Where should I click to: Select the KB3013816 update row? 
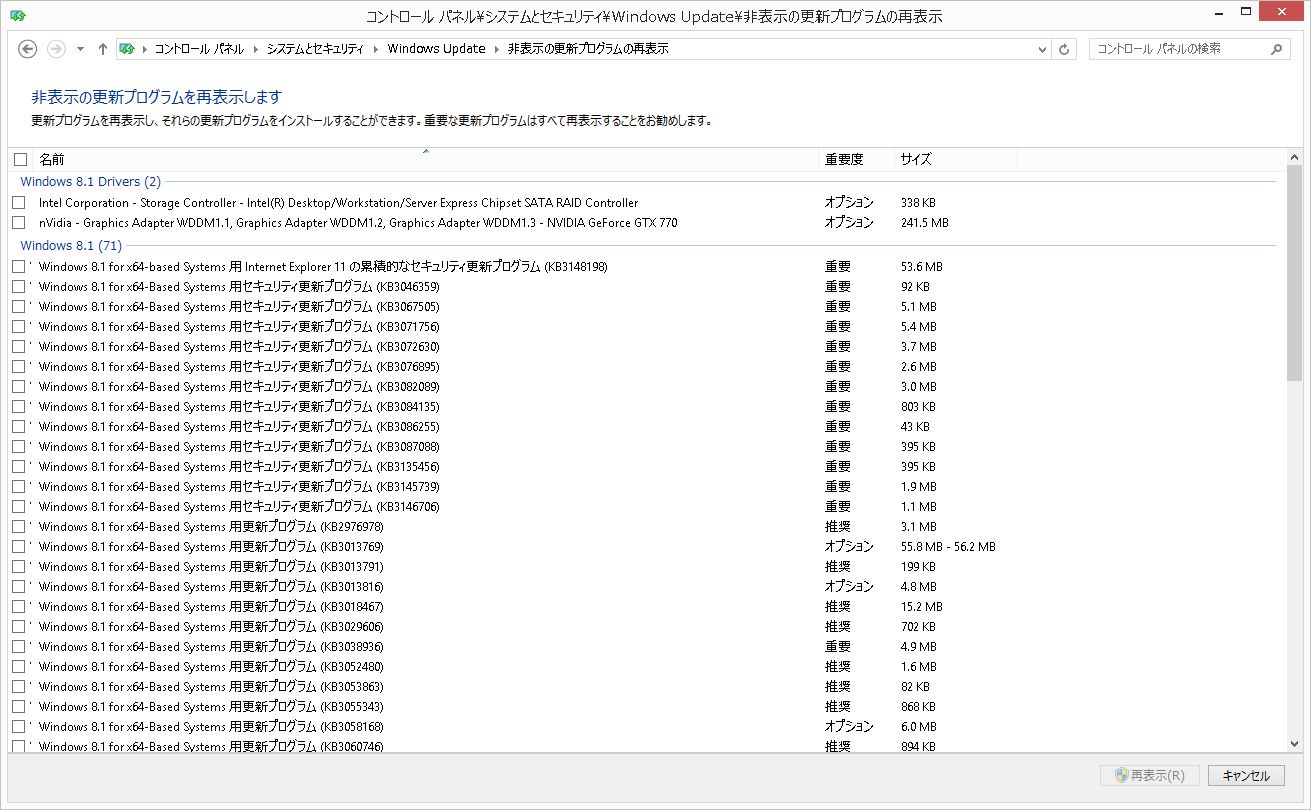click(644, 587)
